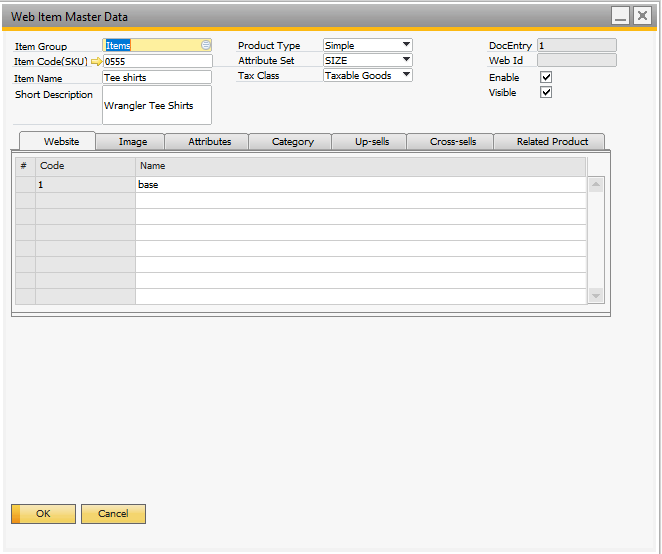
Task: Close the Web Item Master Data window
Action: pos(641,16)
